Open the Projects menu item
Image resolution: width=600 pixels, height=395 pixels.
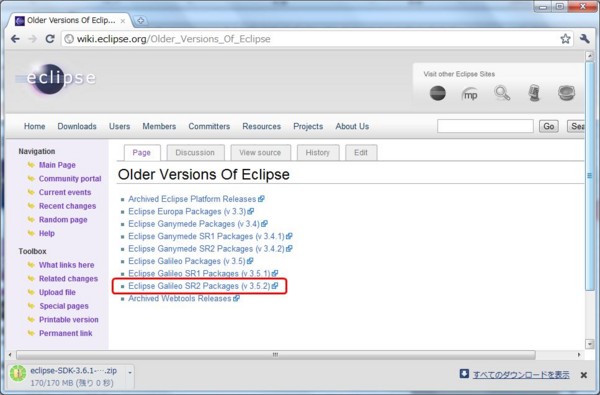308,126
